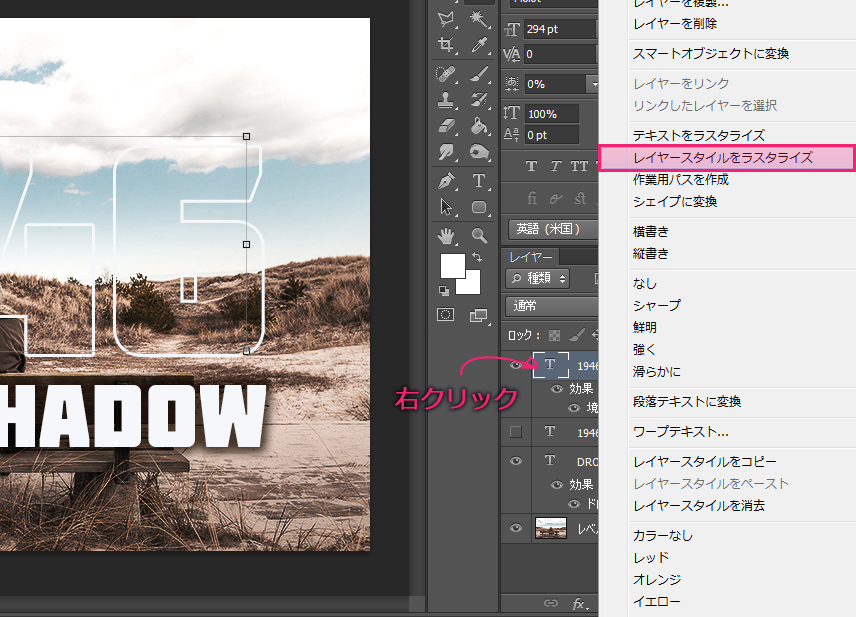Toggle faux bold in character options
856x617 pixels.
coord(531,166)
